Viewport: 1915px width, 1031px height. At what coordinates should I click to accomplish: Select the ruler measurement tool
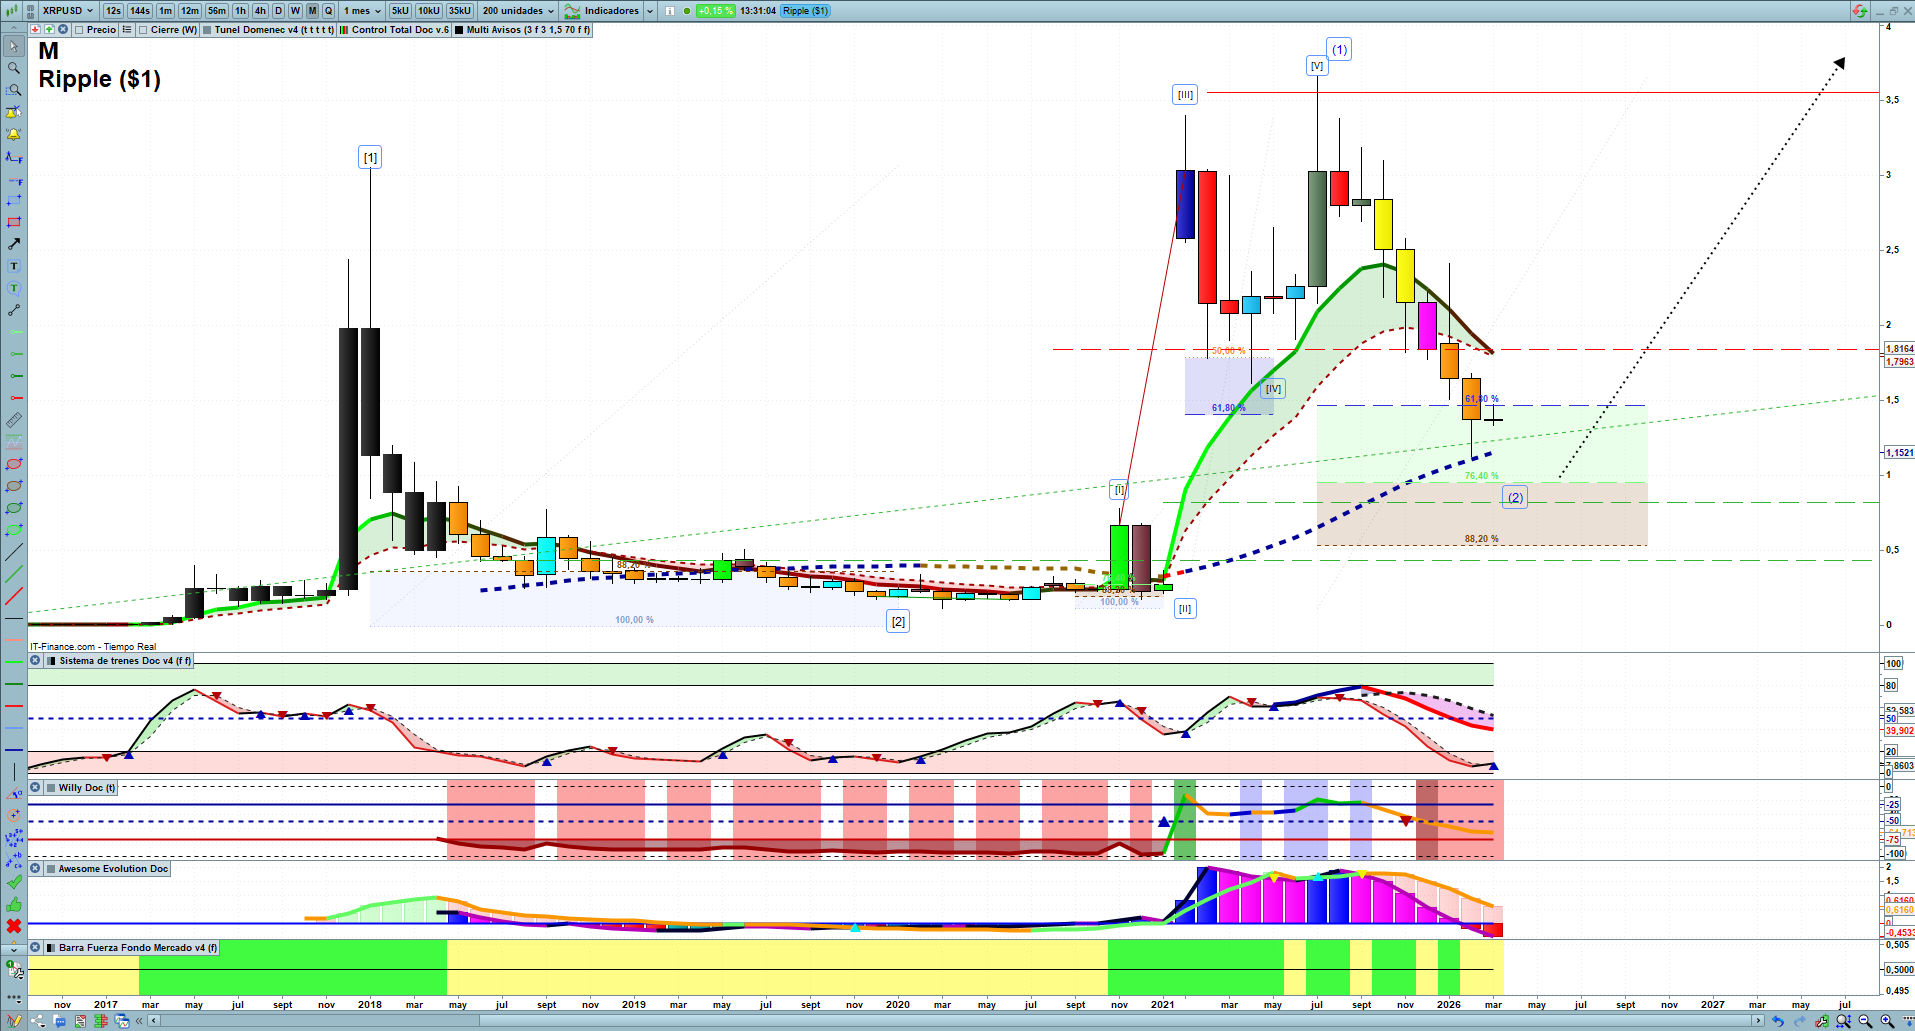coord(14,420)
